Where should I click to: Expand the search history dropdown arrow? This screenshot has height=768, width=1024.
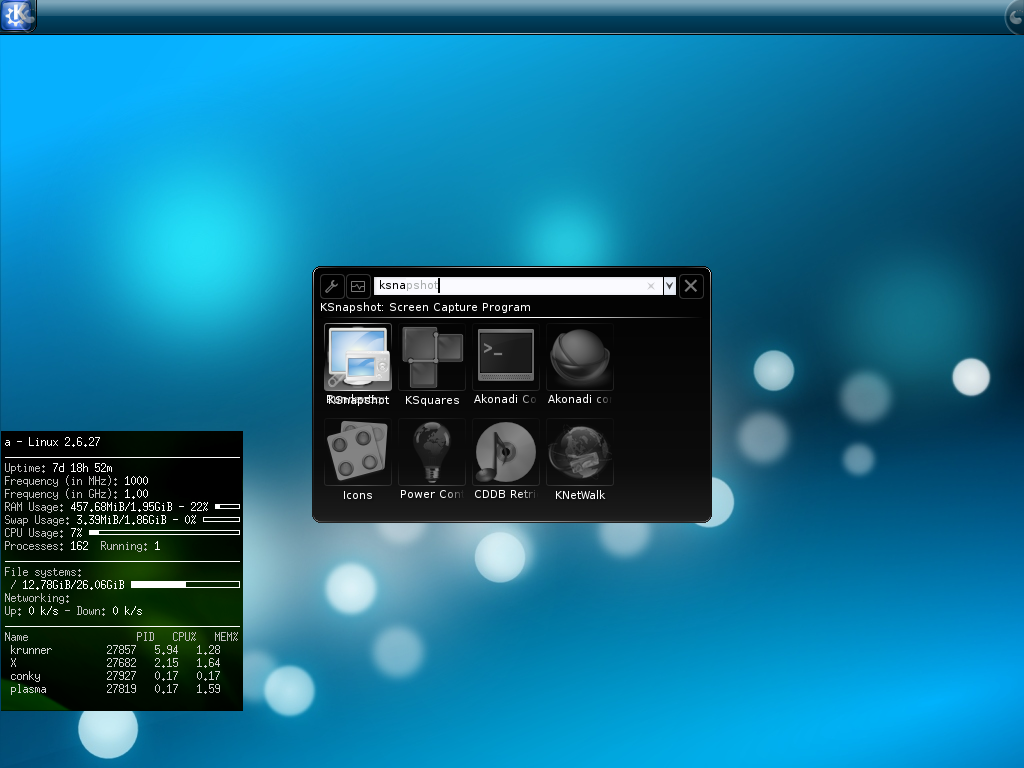(669, 286)
